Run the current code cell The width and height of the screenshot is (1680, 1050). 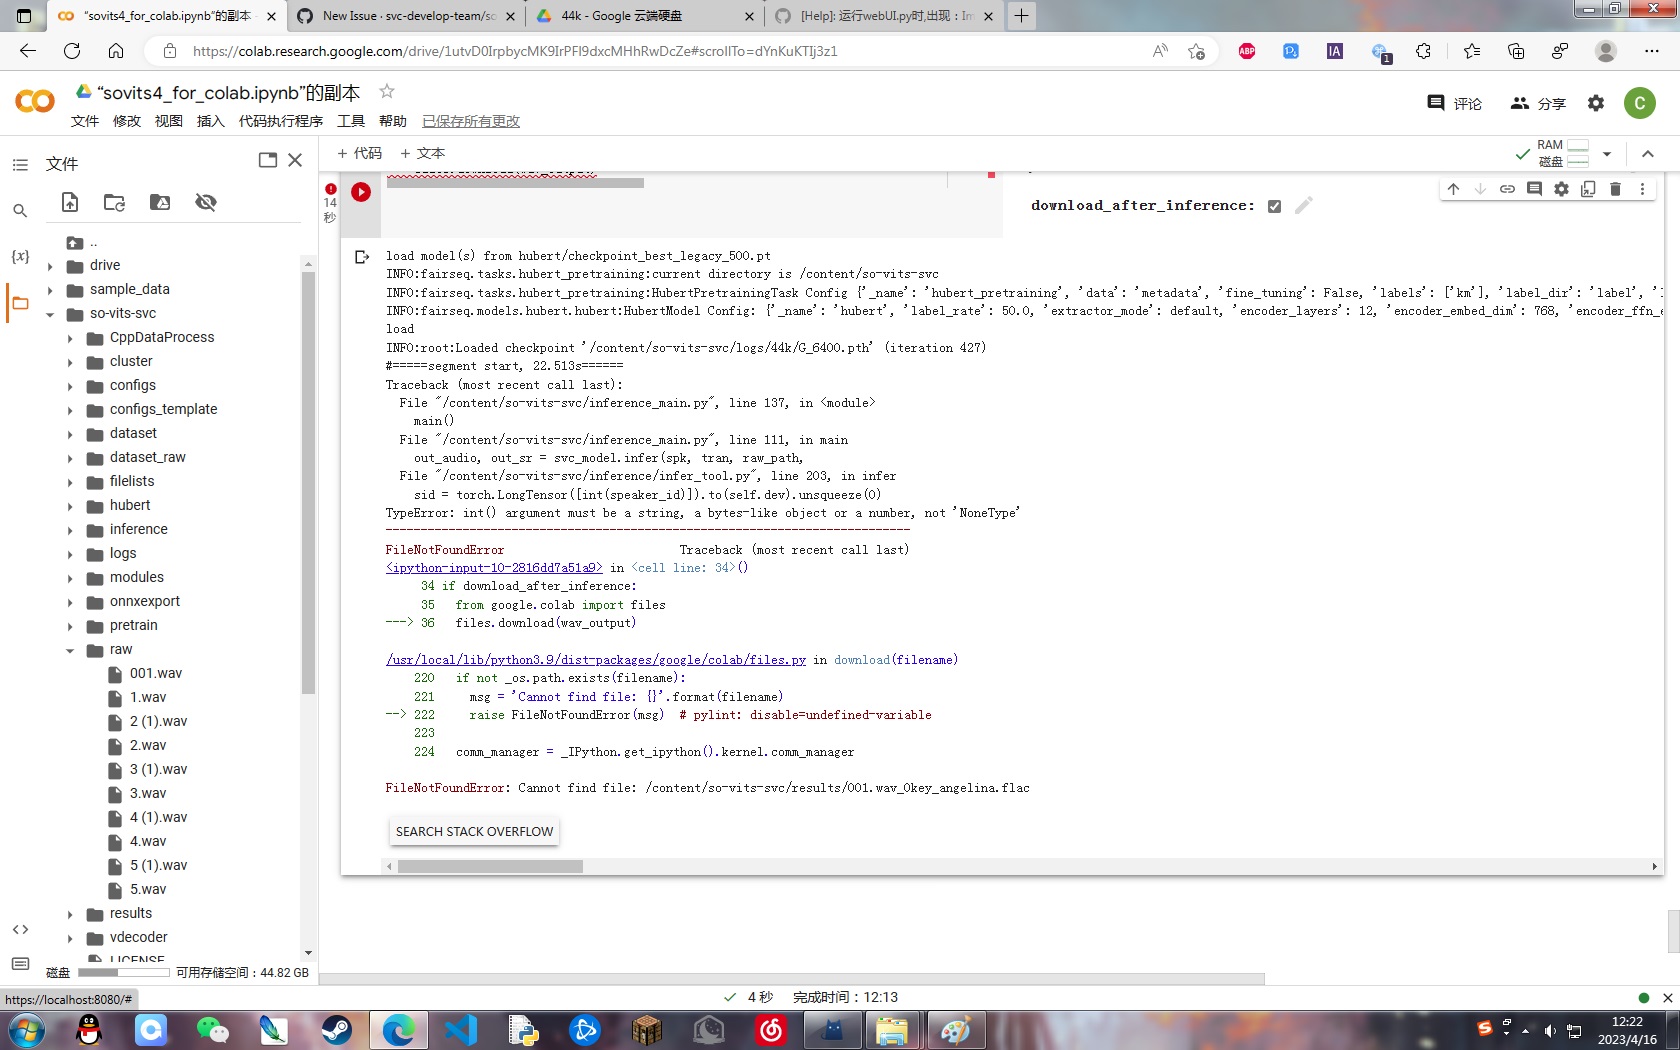(361, 192)
